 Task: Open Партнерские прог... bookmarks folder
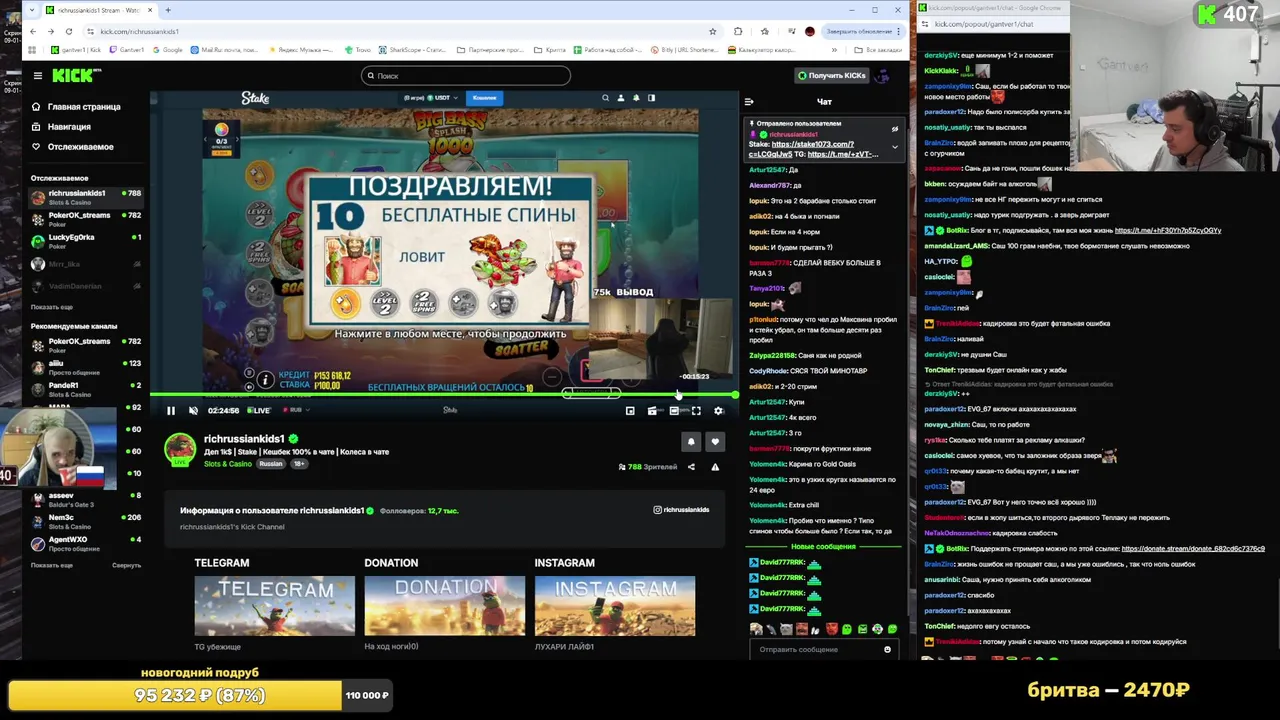(489, 49)
